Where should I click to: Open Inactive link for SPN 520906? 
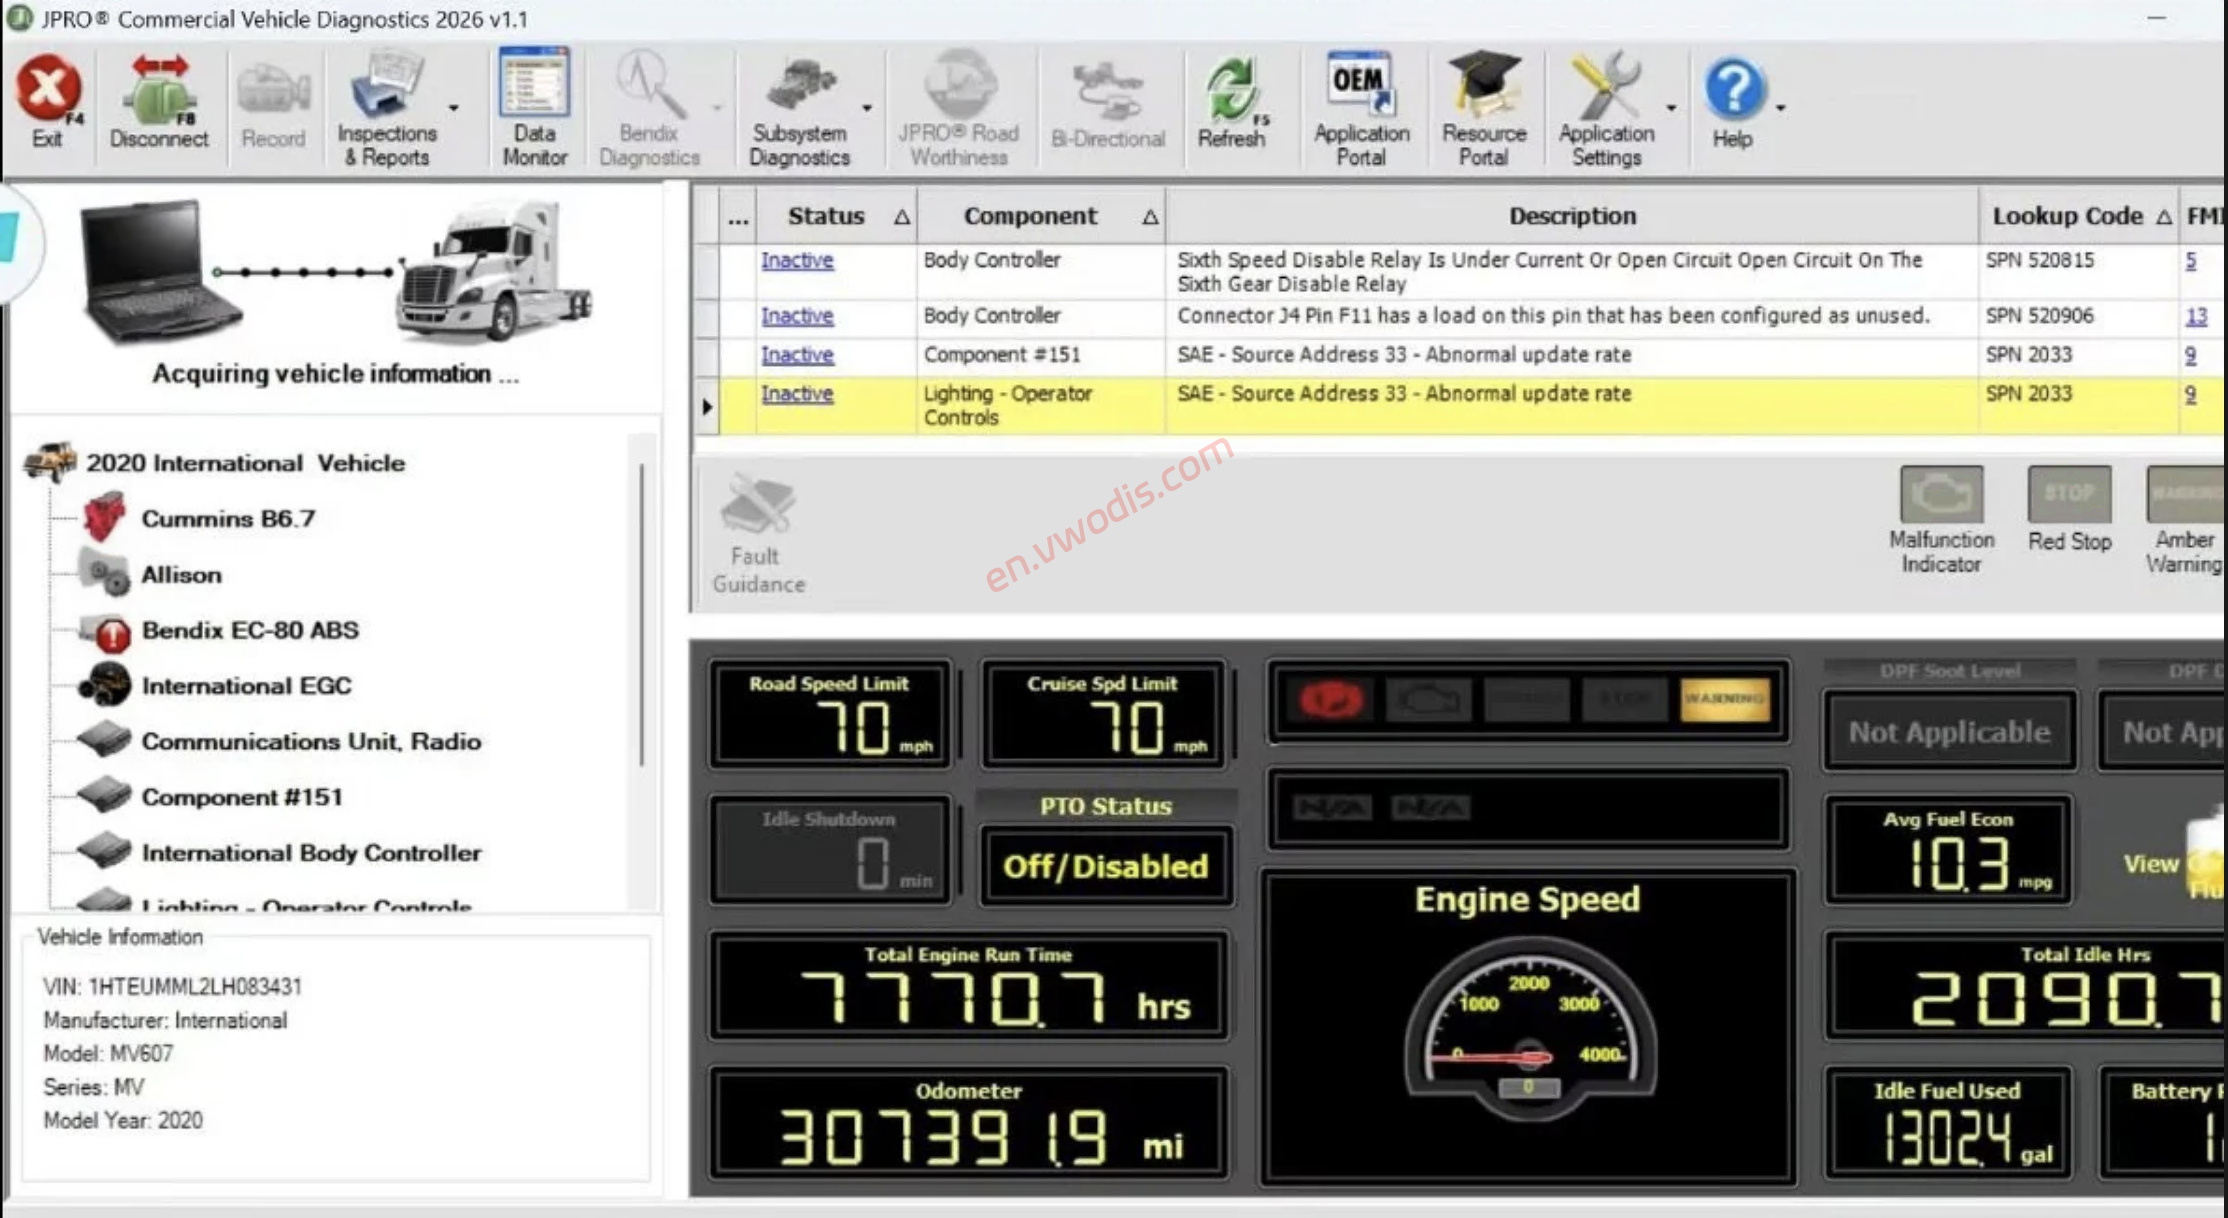click(797, 316)
